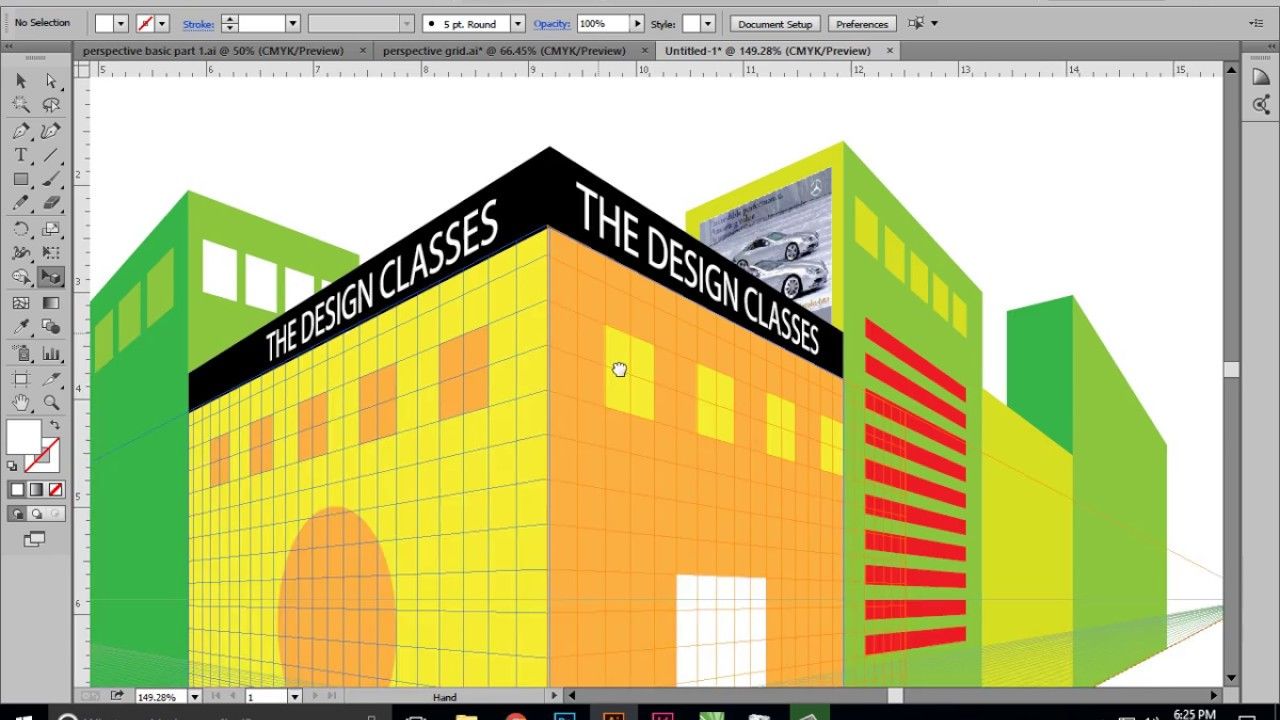Select the Rotate tool
The height and width of the screenshot is (720, 1280).
click(21, 229)
